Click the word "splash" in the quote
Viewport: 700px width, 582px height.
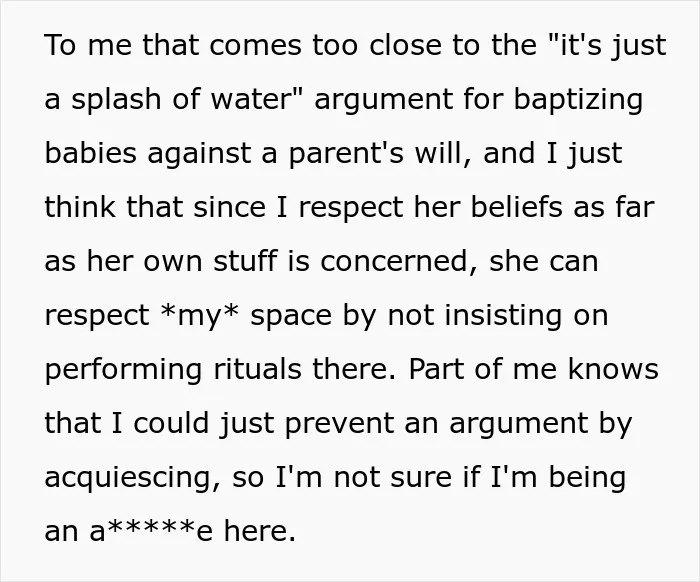(x=116, y=100)
